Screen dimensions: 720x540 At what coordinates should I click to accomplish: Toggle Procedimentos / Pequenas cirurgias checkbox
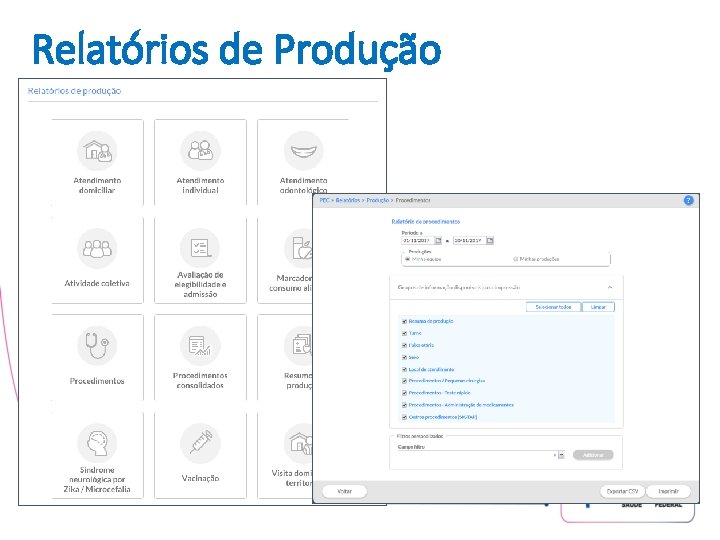405,381
